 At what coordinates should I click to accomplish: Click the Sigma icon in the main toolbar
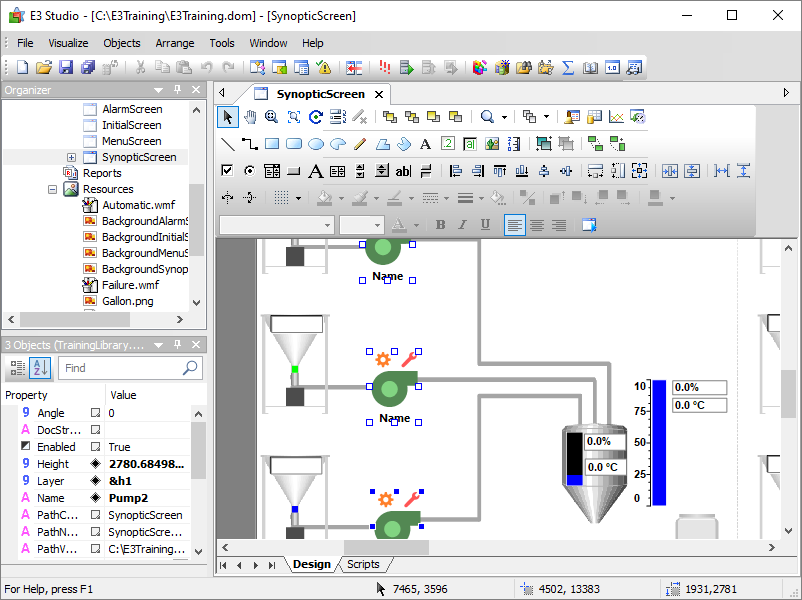pyautogui.click(x=568, y=68)
